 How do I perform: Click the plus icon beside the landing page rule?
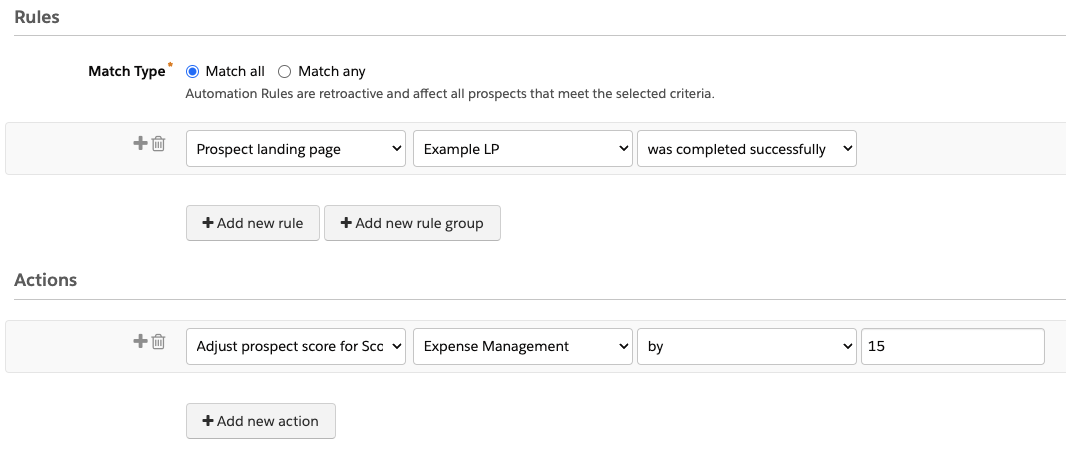tap(140, 143)
